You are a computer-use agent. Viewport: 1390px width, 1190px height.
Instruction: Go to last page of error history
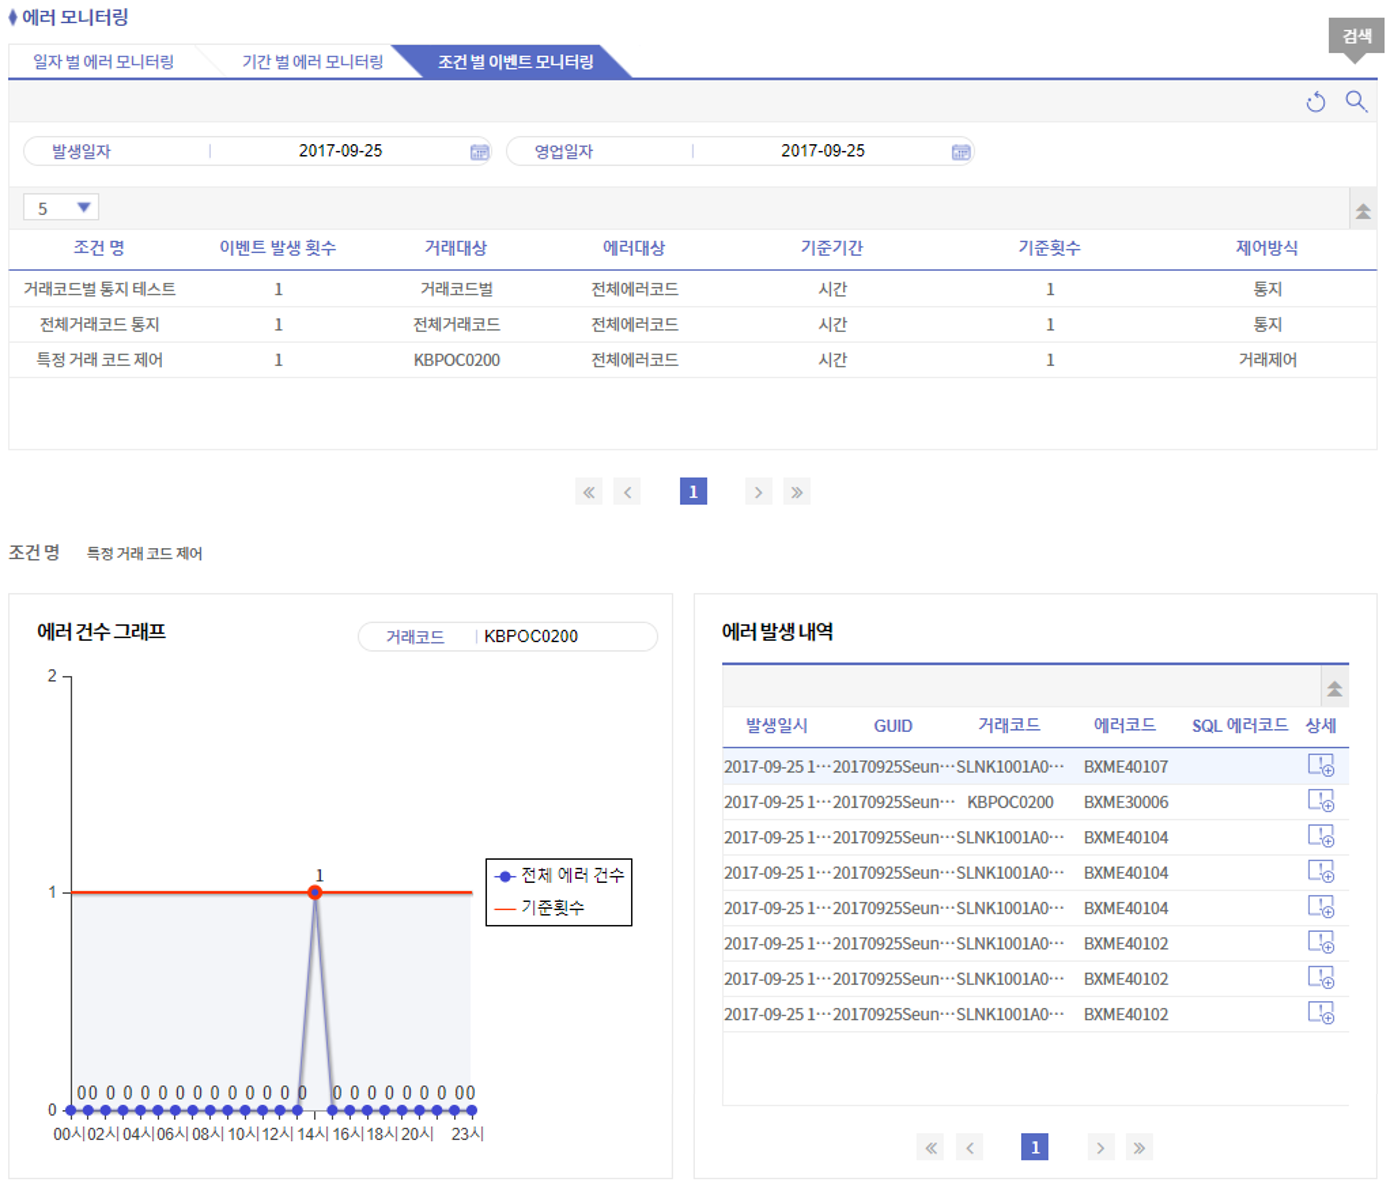[x=1139, y=1148]
